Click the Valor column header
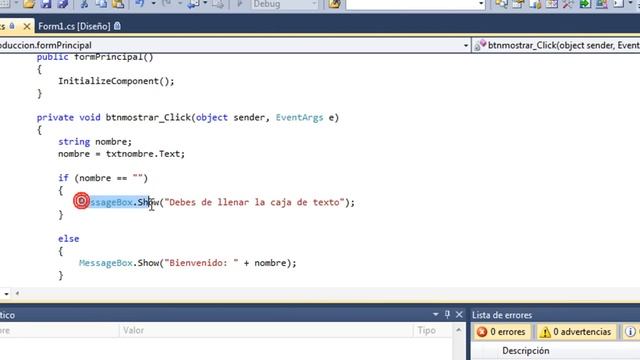Image resolution: width=640 pixels, height=360 pixels. point(266,330)
